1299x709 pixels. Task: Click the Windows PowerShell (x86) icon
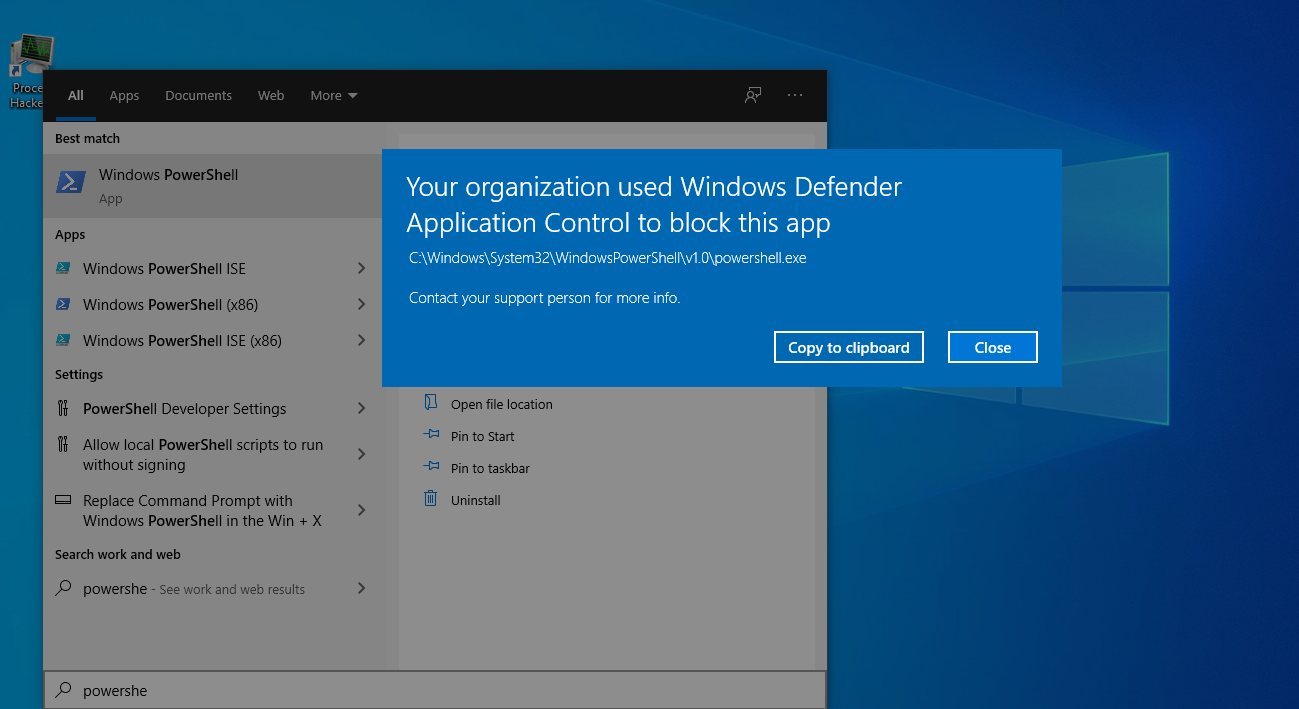point(63,304)
